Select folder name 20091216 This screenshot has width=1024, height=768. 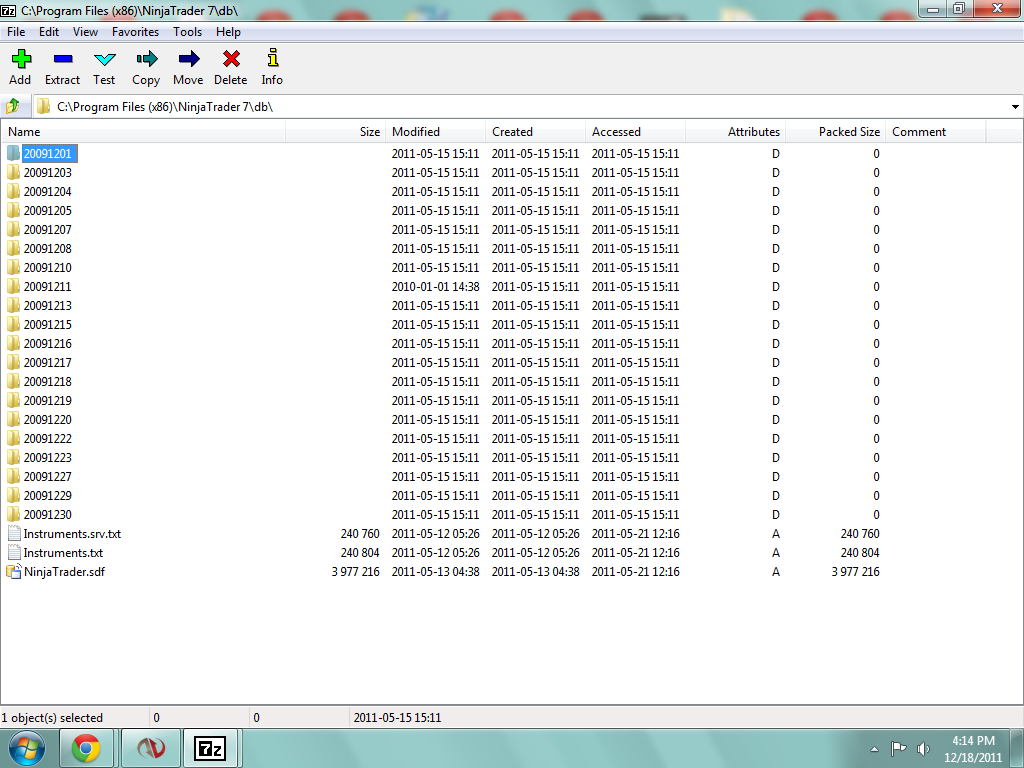pos(48,343)
